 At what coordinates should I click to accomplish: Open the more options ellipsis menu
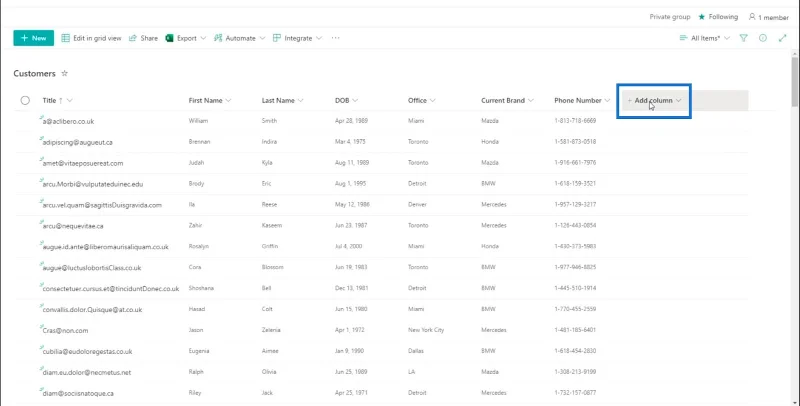click(335, 38)
